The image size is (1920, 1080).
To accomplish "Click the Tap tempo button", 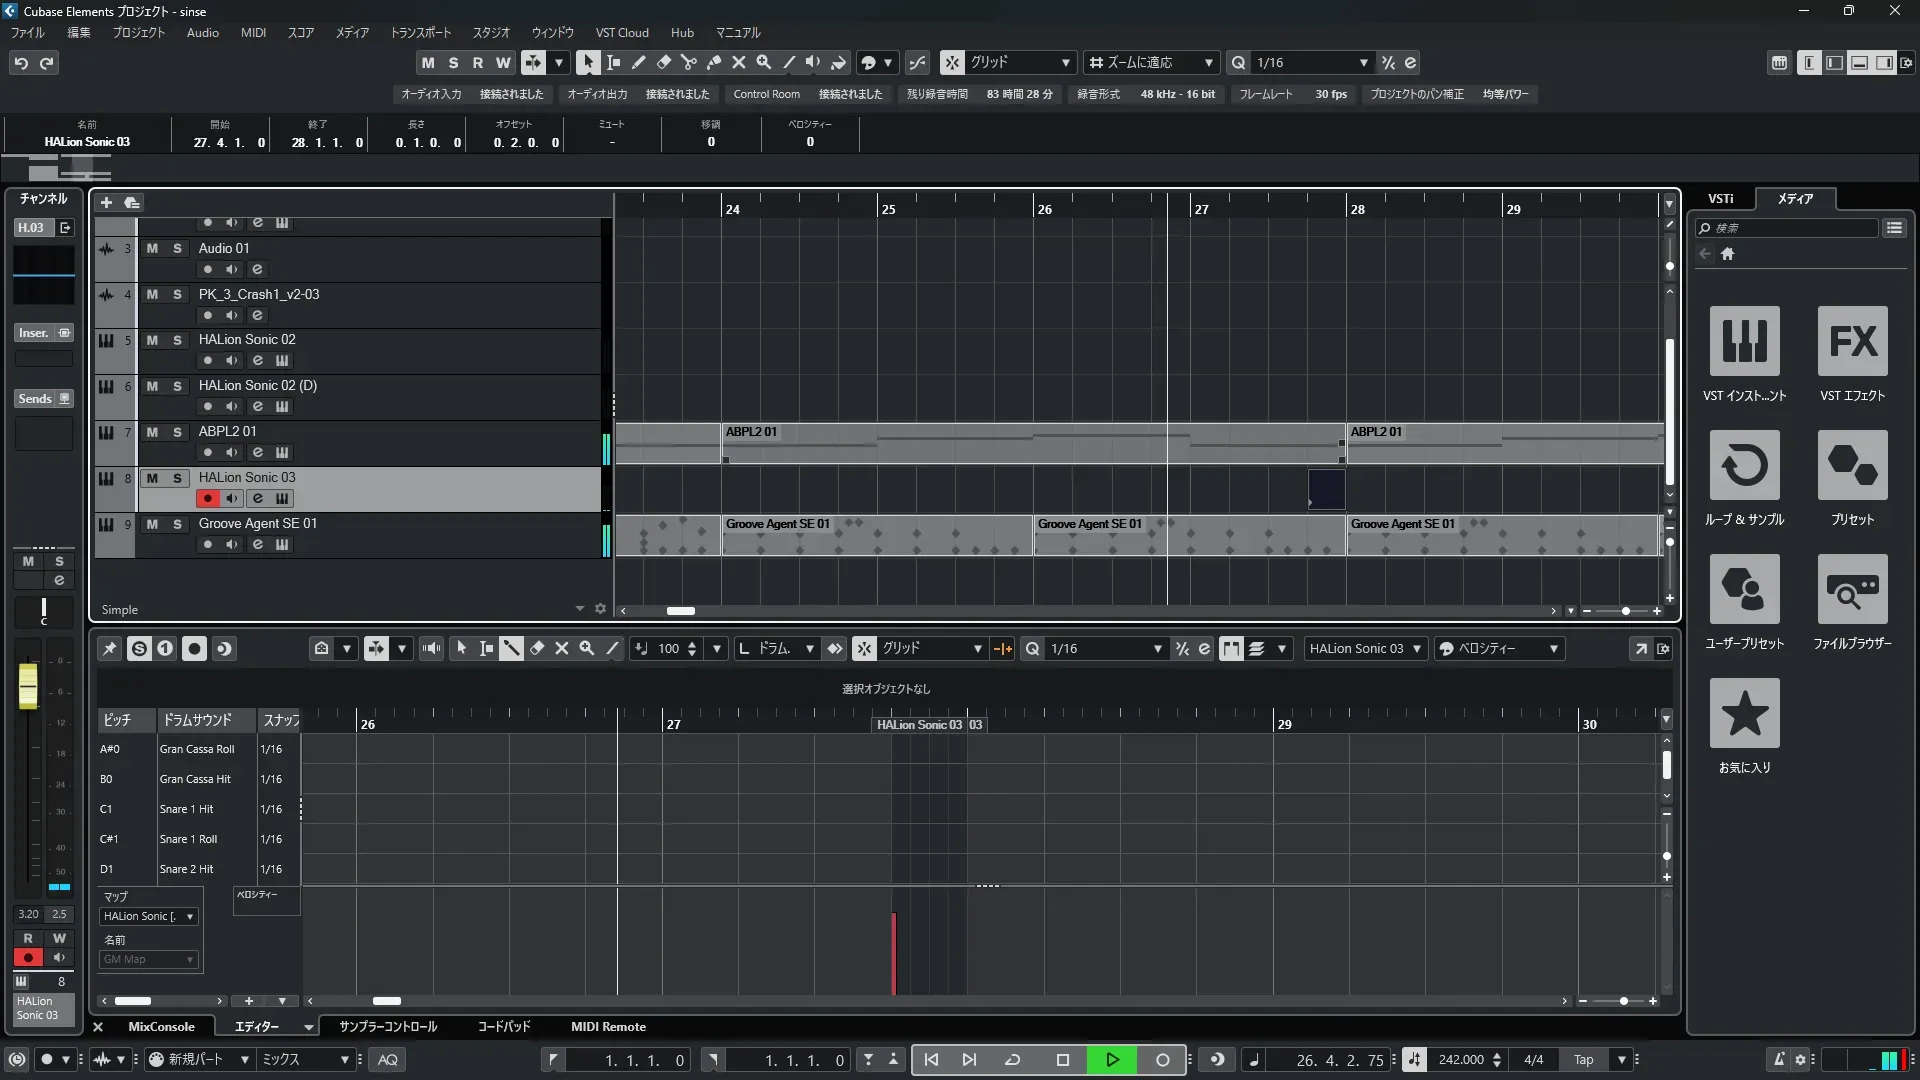I will 1583,1060.
